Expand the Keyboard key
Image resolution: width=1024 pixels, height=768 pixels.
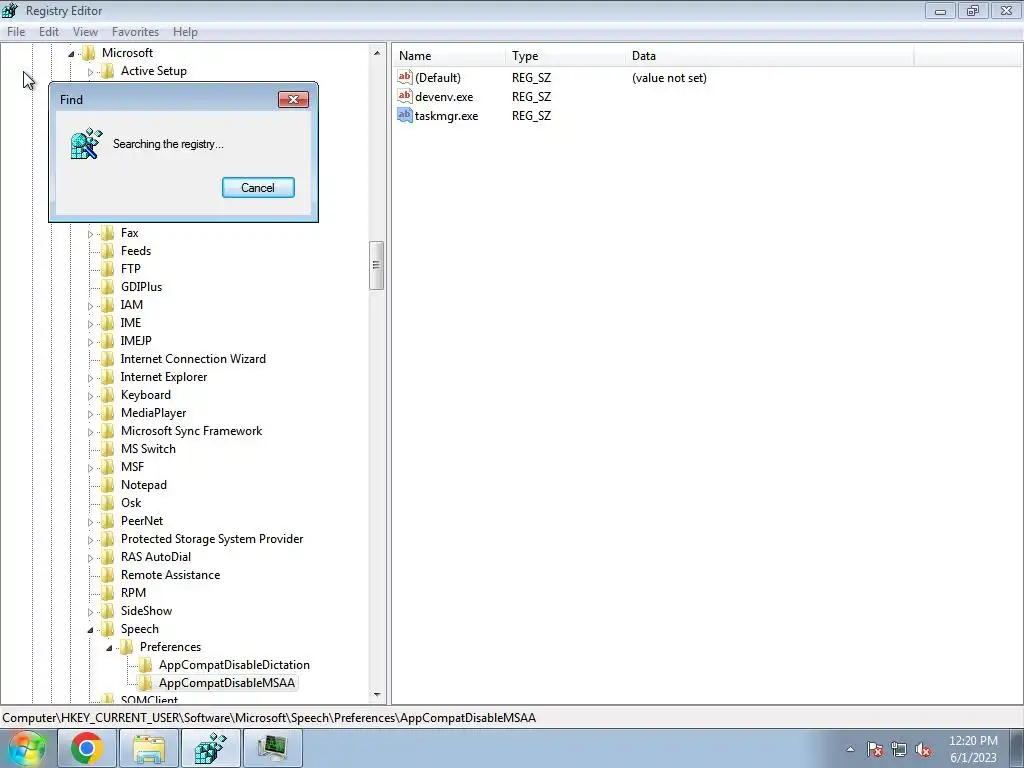90,396
